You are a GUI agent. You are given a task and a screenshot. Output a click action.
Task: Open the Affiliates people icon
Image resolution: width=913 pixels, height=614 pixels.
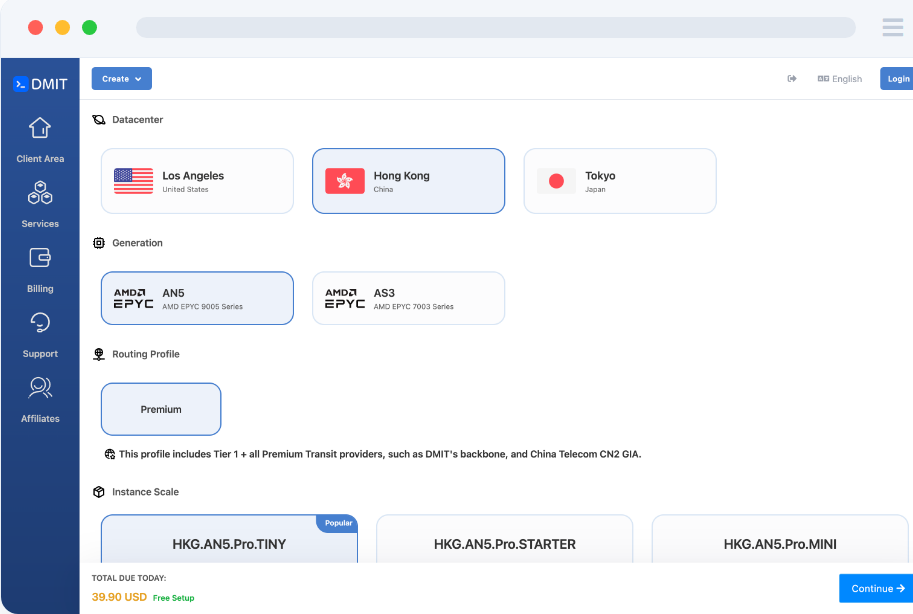pos(40,387)
